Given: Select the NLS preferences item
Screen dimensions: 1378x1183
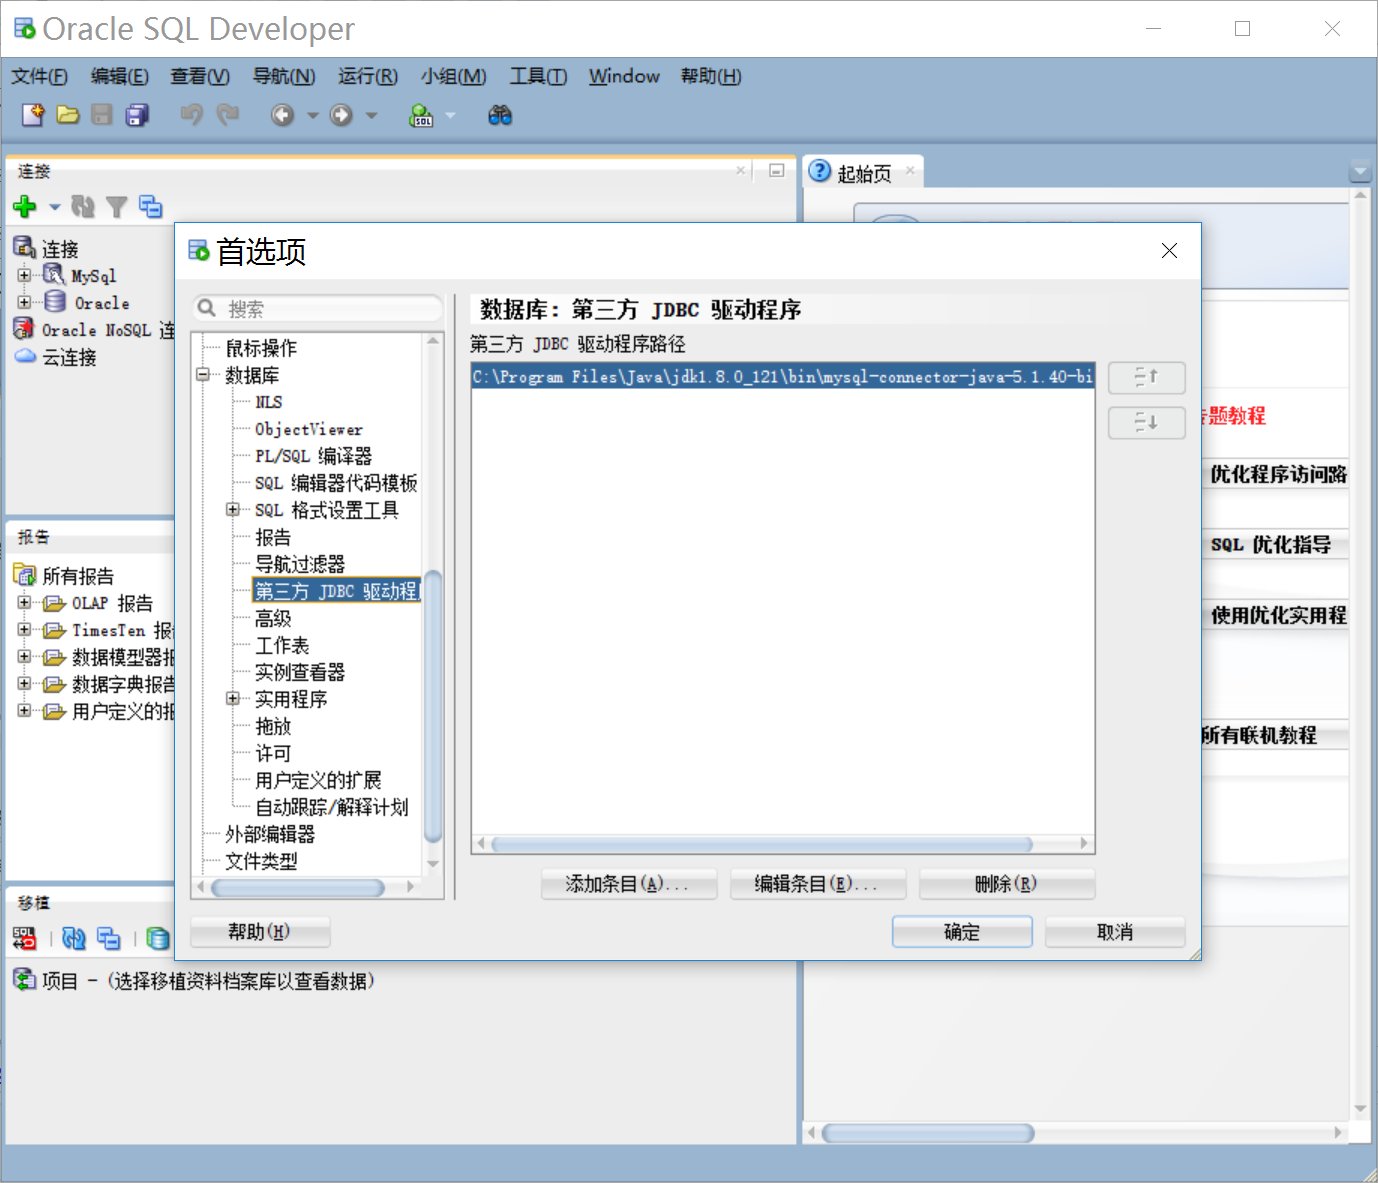Looking at the screenshot, I should (269, 402).
